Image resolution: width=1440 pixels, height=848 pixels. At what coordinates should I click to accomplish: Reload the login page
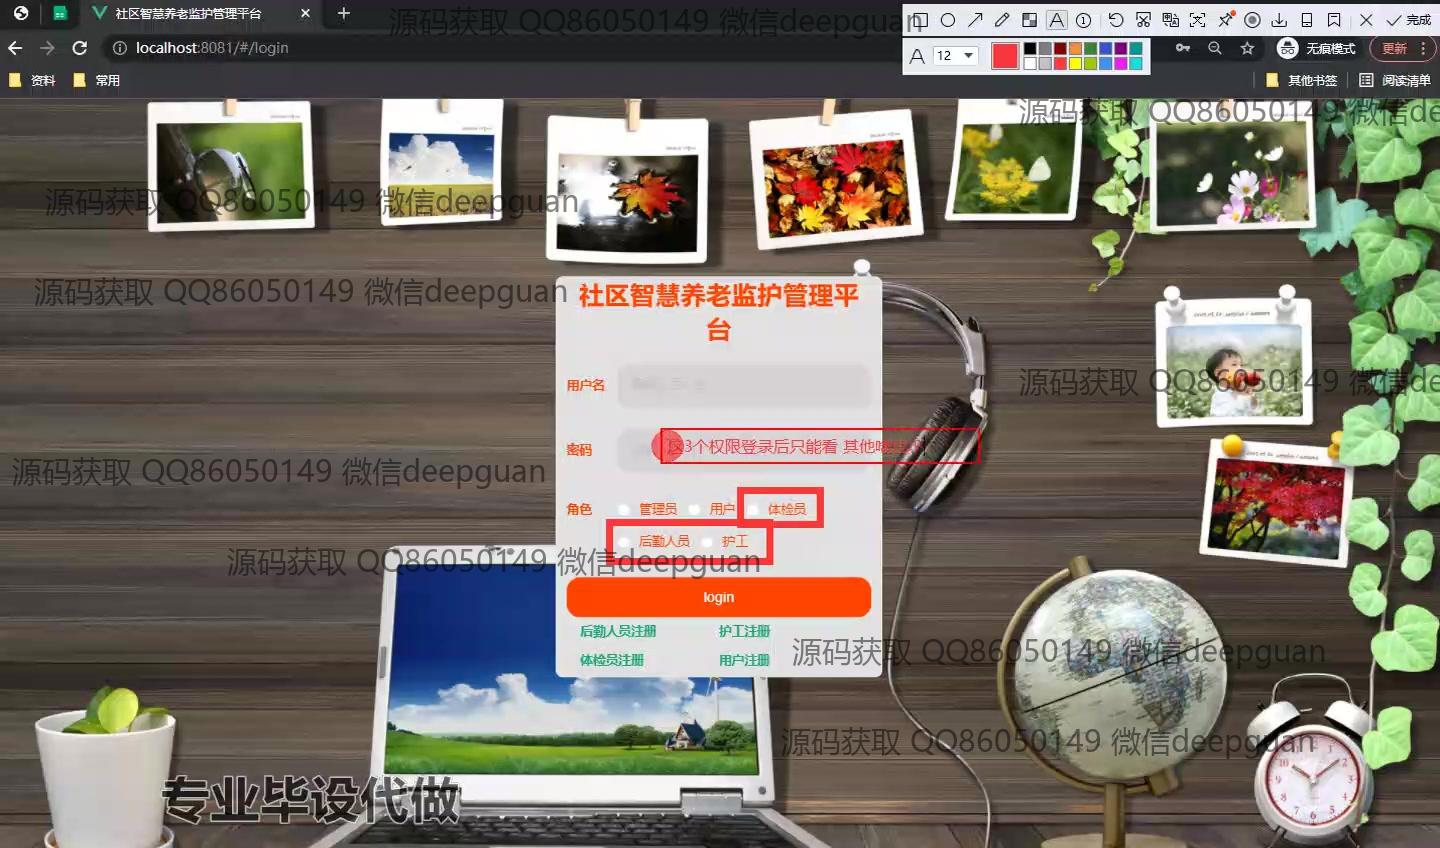(x=80, y=48)
